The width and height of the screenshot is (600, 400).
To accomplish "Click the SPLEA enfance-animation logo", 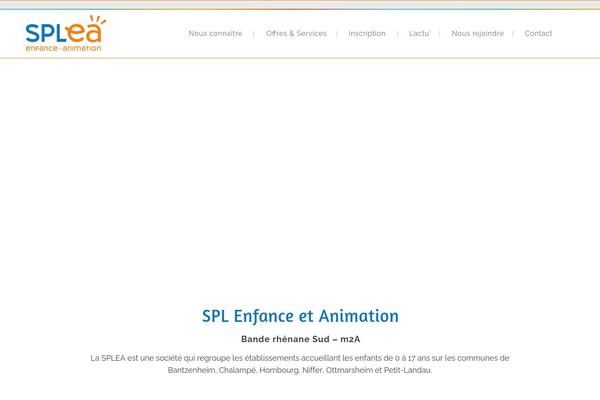I will tap(65, 33).
